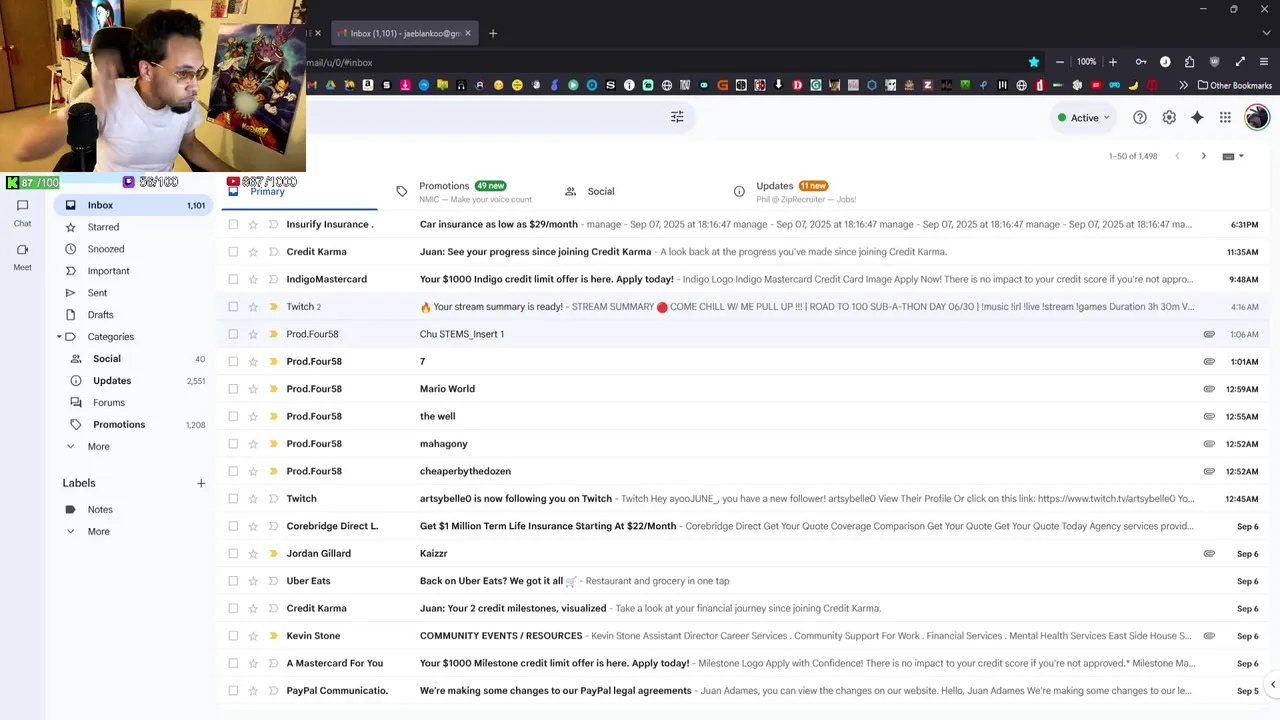Open attachment icon on Kaizzr email
The width and height of the screenshot is (1280, 720).
pyautogui.click(x=1209, y=553)
